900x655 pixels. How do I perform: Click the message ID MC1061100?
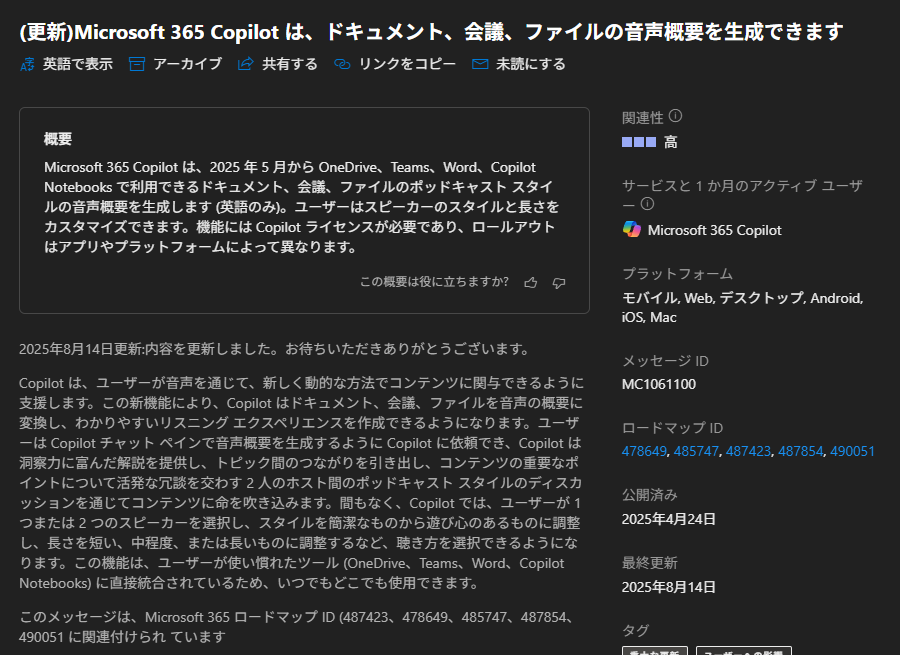(x=659, y=384)
